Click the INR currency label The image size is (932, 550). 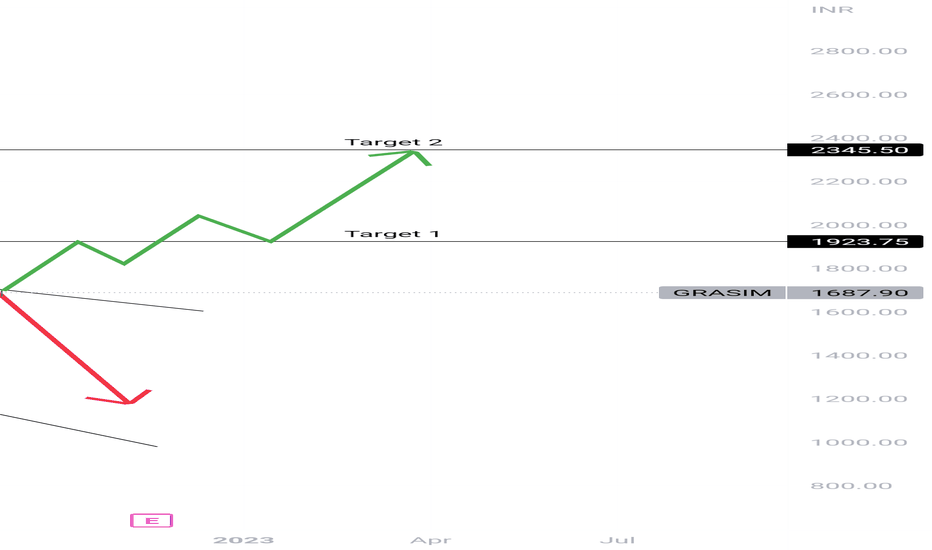(832, 10)
